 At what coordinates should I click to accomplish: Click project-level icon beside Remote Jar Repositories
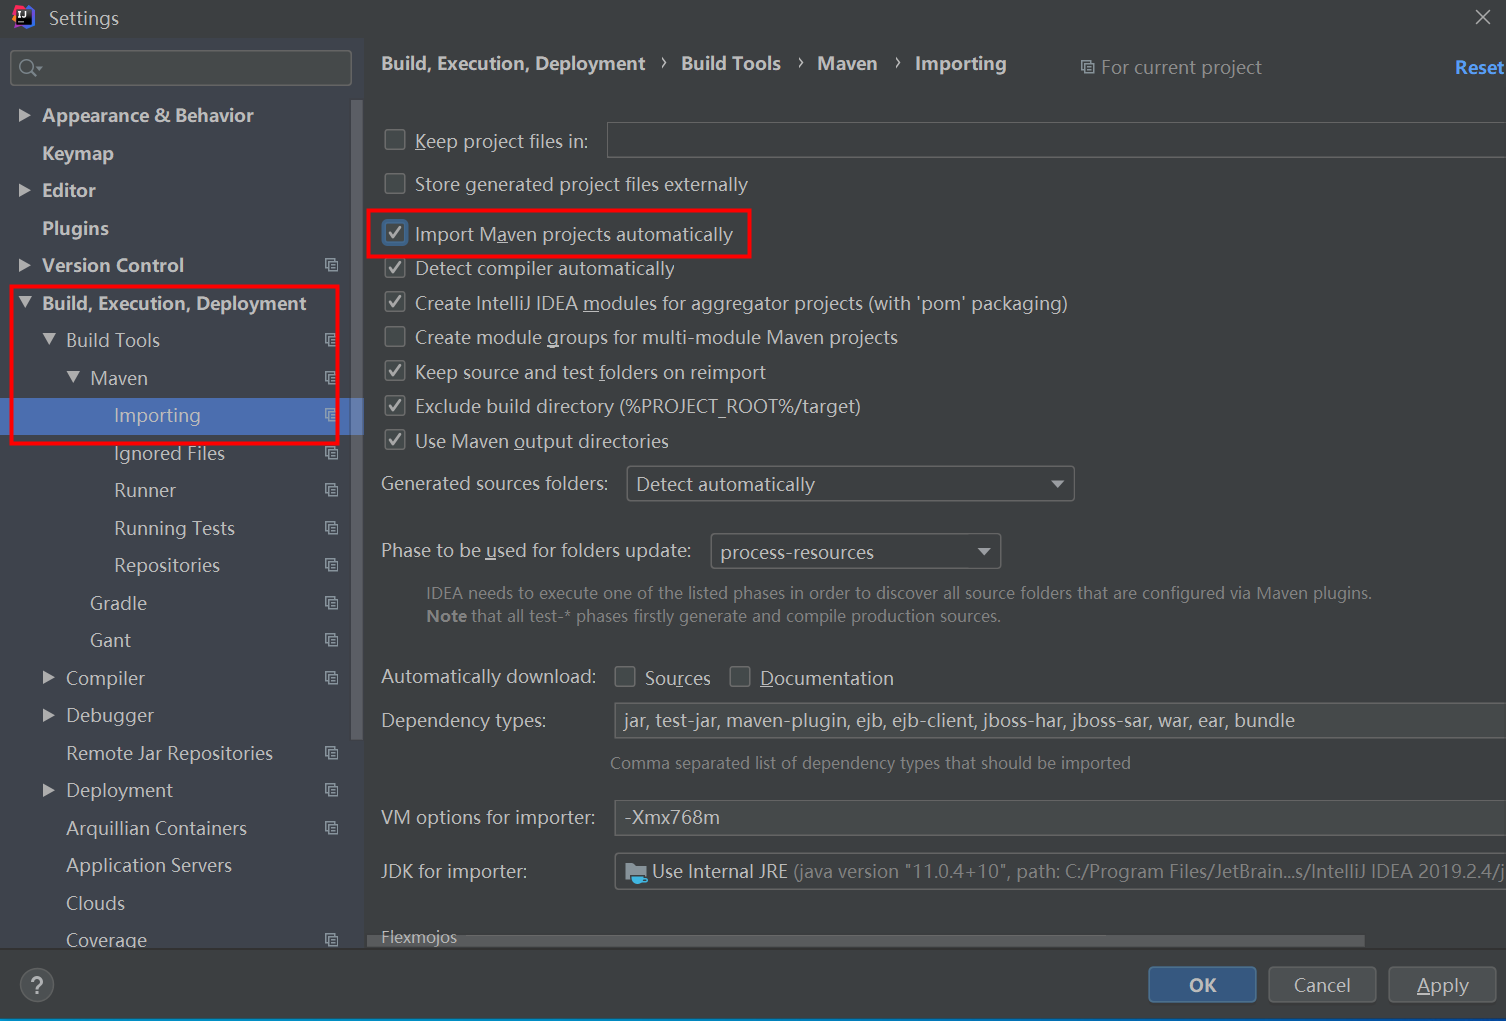click(331, 753)
